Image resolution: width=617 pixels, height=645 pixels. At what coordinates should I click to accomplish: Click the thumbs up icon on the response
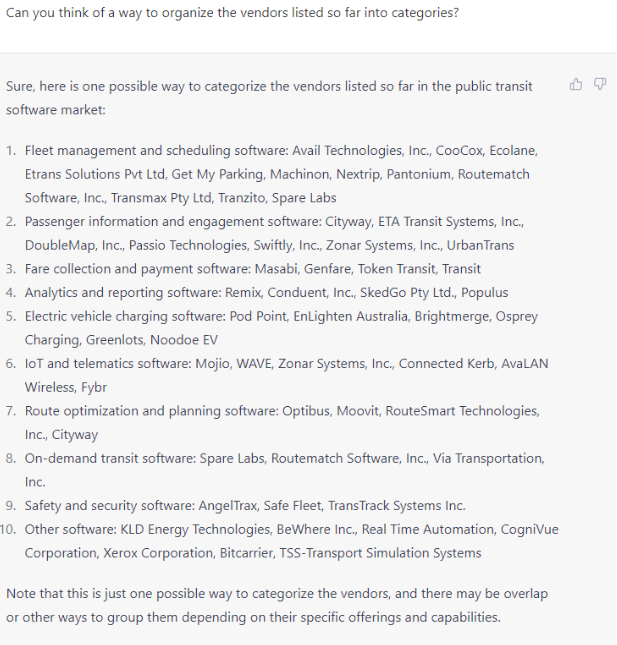point(576,85)
